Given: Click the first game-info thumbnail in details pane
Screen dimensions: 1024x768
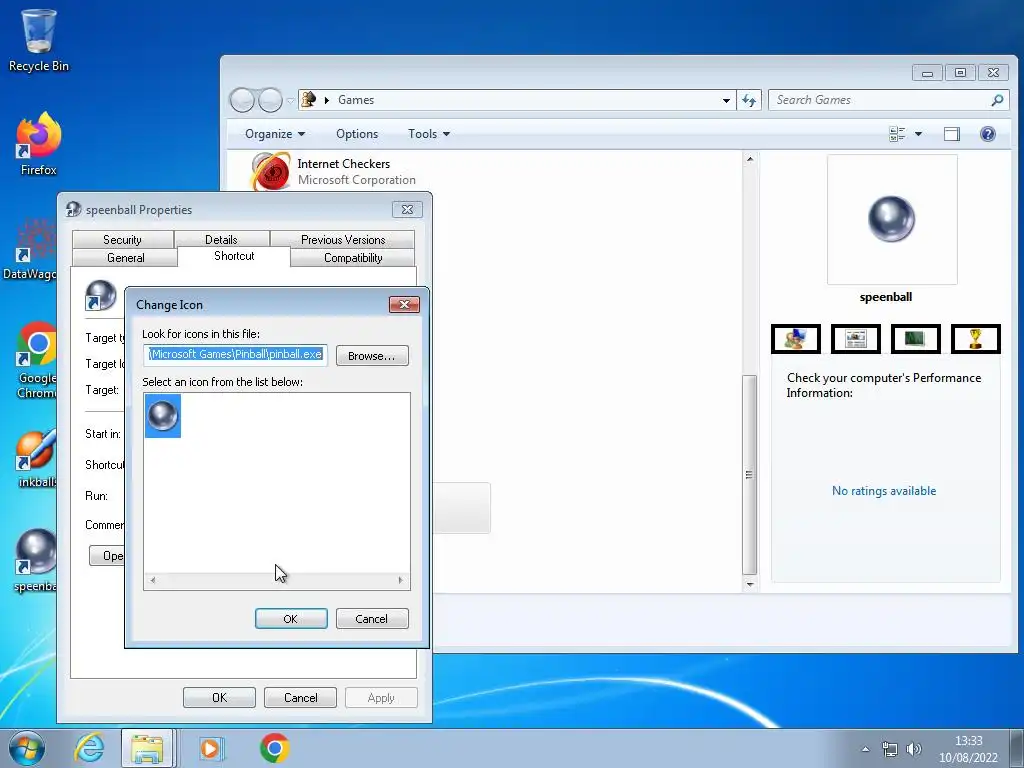Looking at the screenshot, I should 795,339.
